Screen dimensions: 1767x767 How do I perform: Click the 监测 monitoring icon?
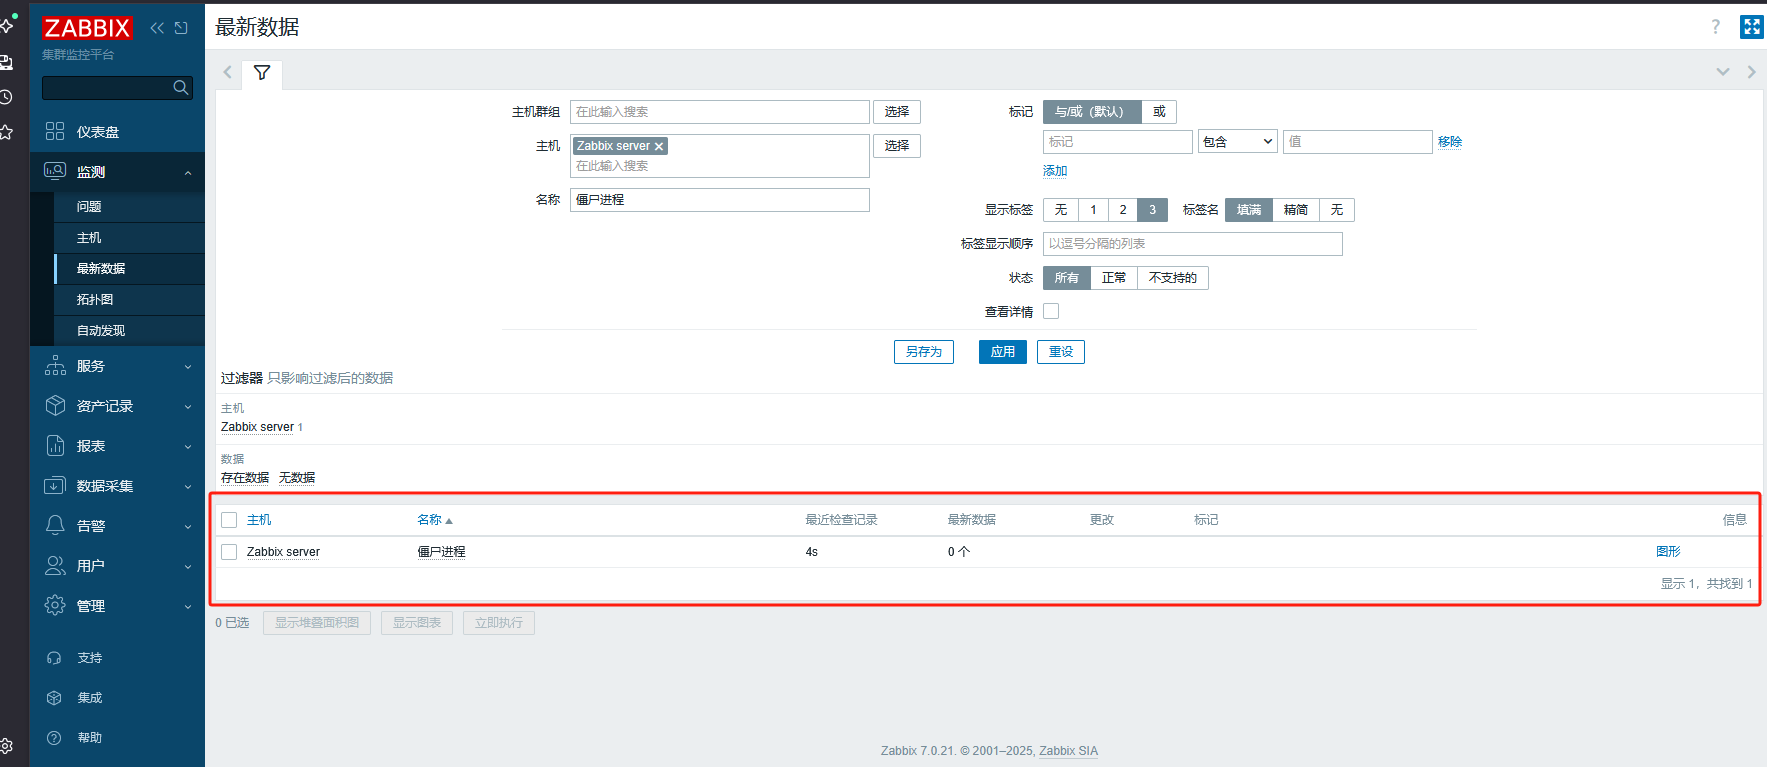point(55,171)
